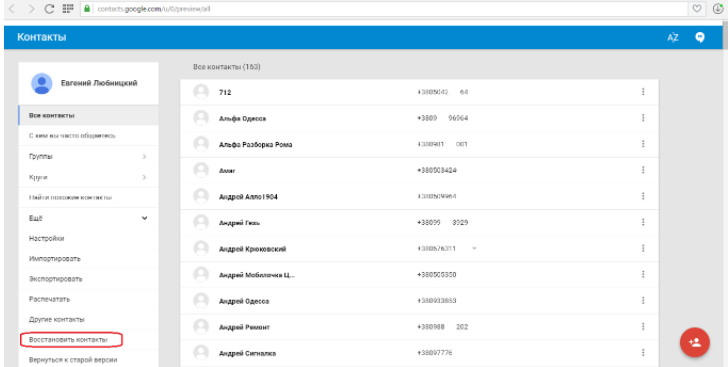Go forward with the browser forward arrow
Viewport: 728px width, 367px height.
coord(31,9)
